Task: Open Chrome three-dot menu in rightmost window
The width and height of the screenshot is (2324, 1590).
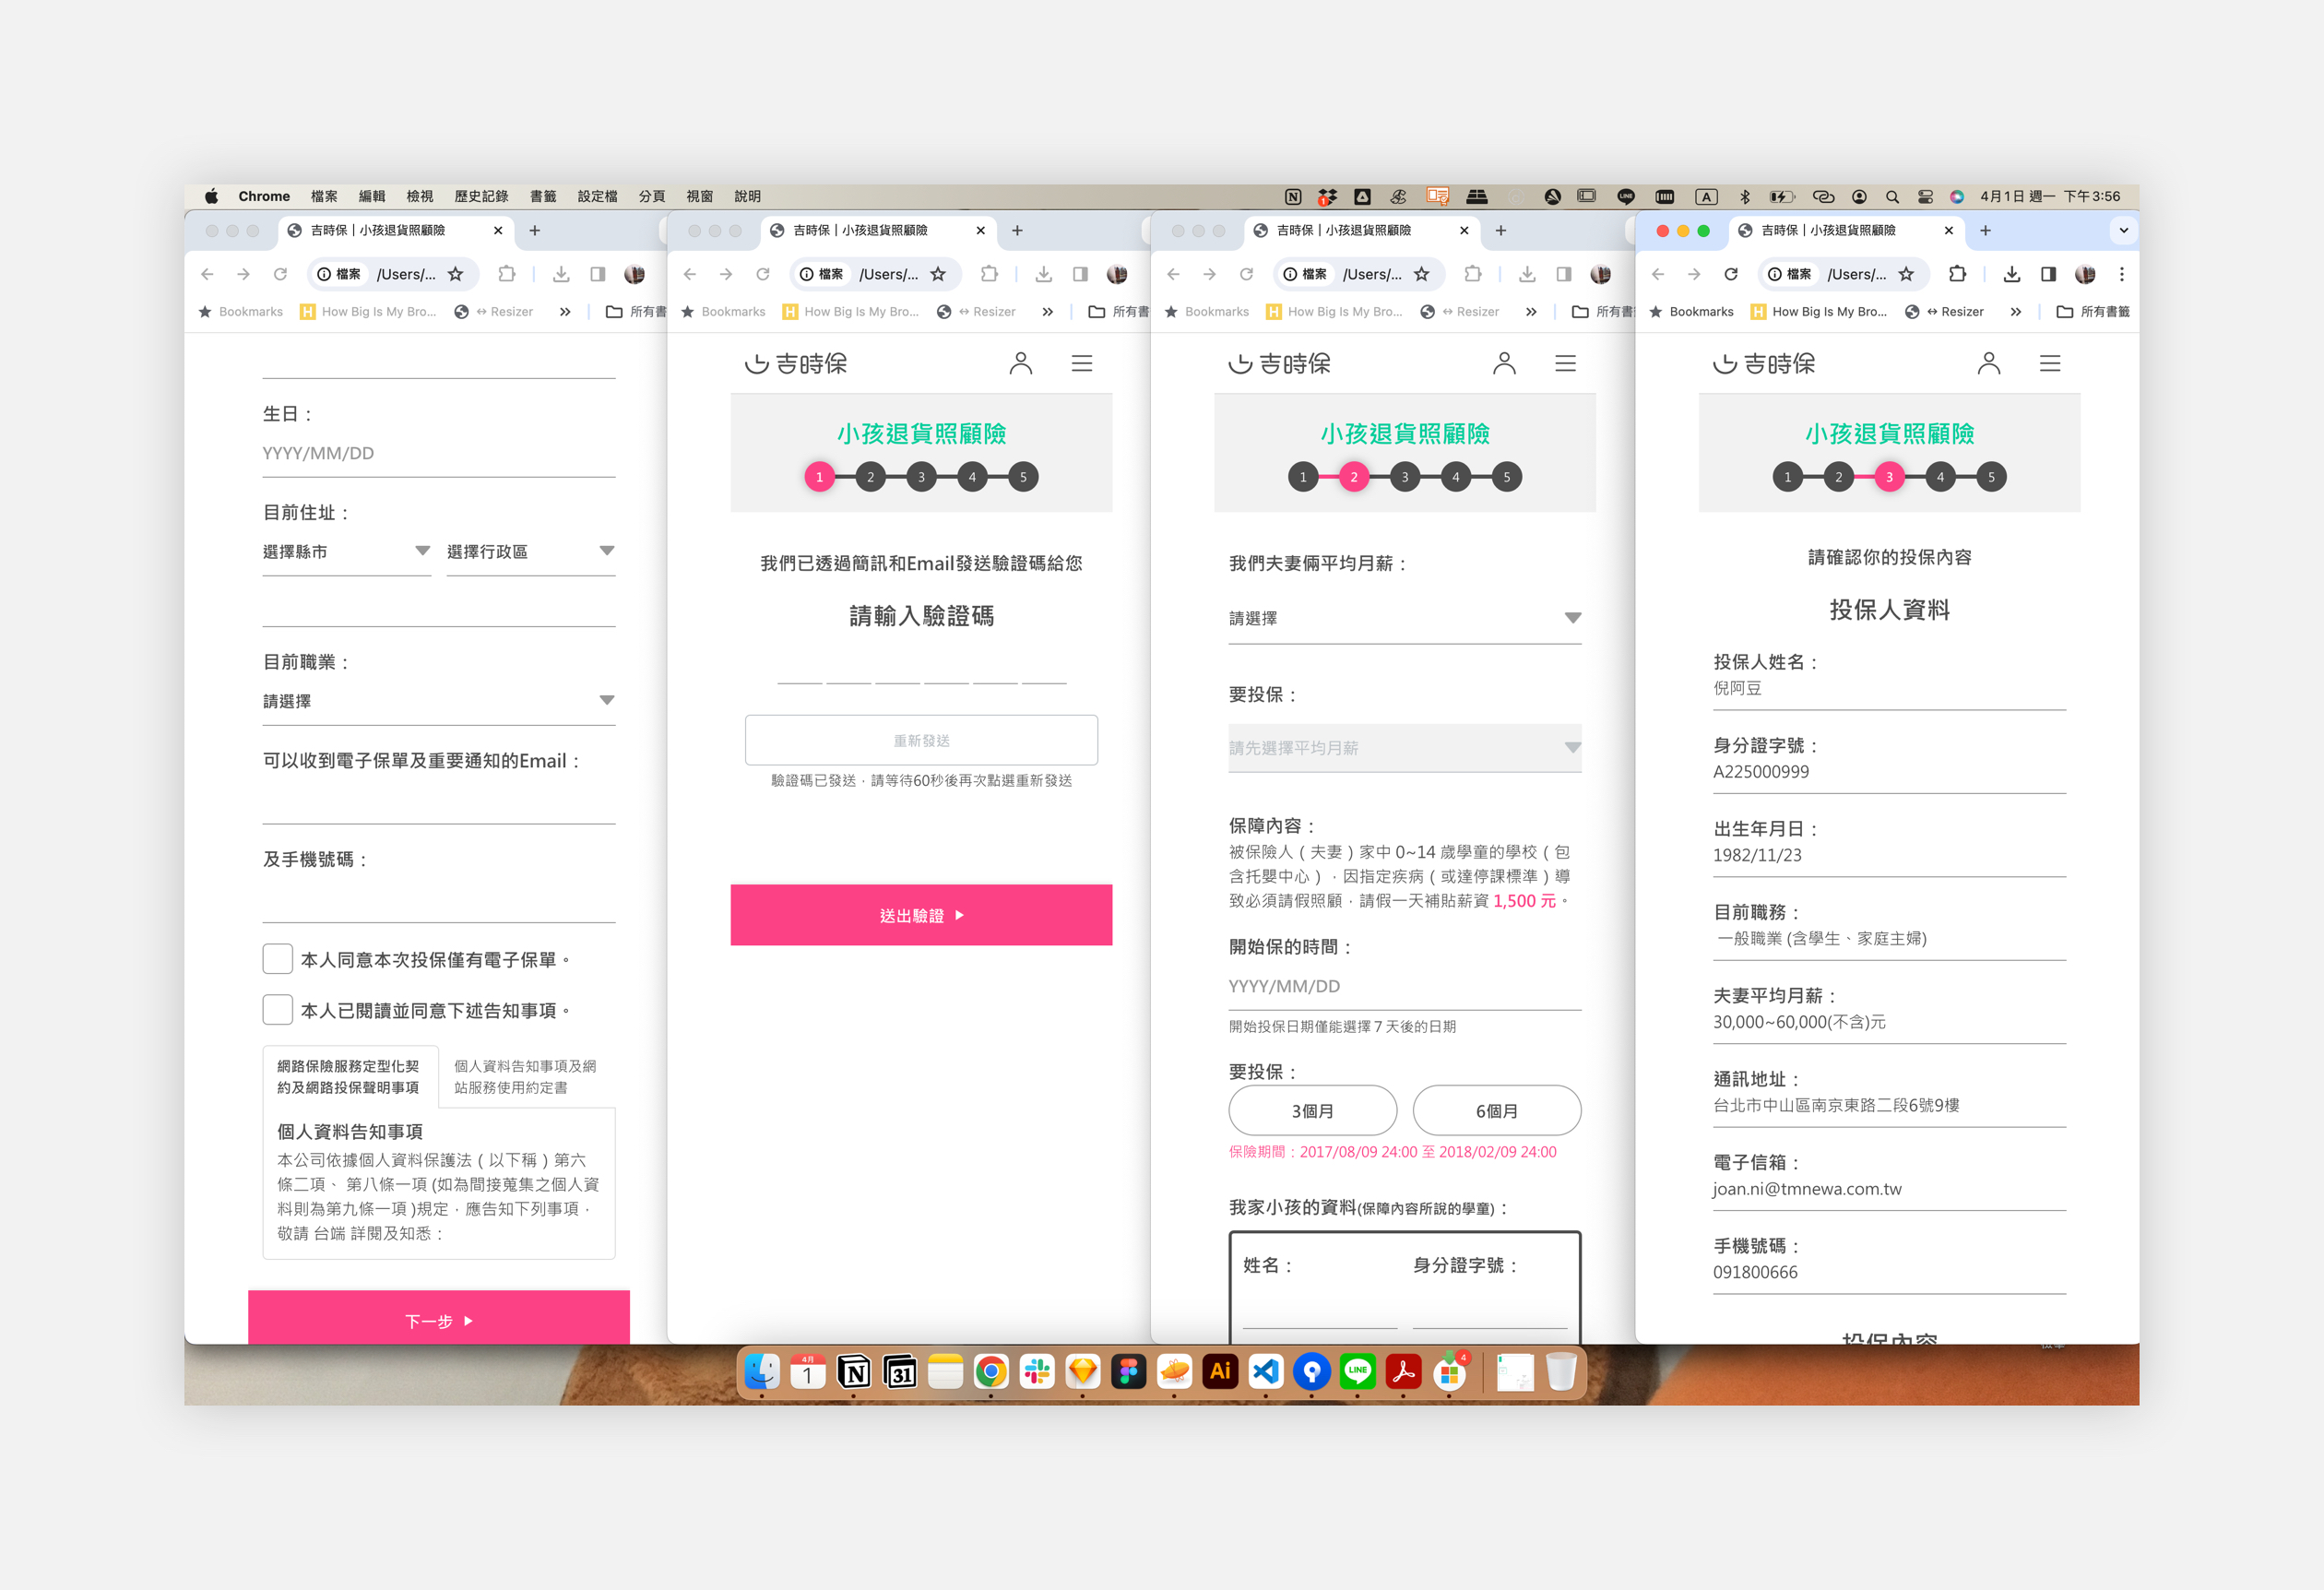Action: click(2121, 274)
